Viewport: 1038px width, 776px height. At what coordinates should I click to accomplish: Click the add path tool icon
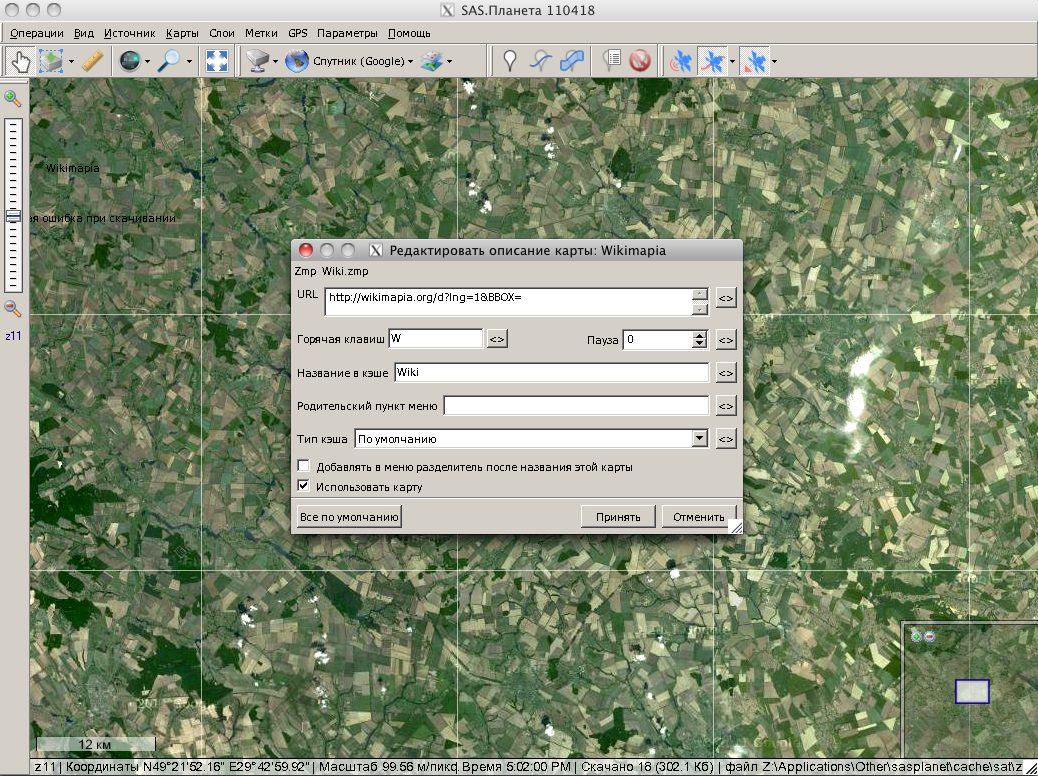(541, 61)
